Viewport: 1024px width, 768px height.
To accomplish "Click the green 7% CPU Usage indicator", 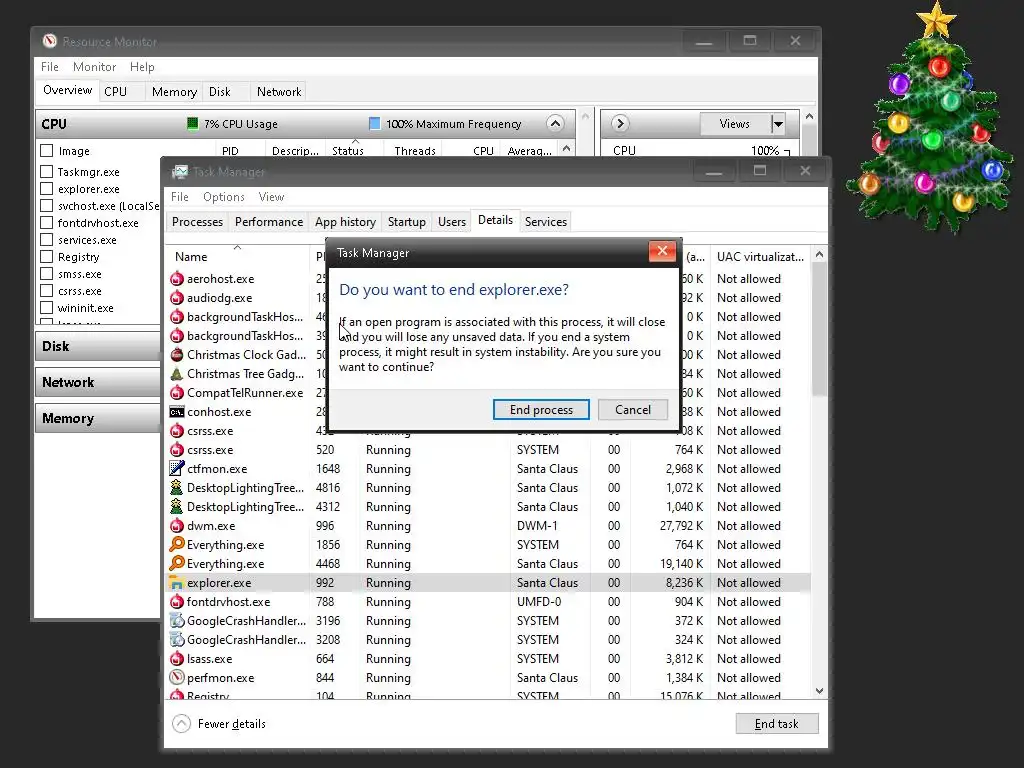I will click(193, 123).
